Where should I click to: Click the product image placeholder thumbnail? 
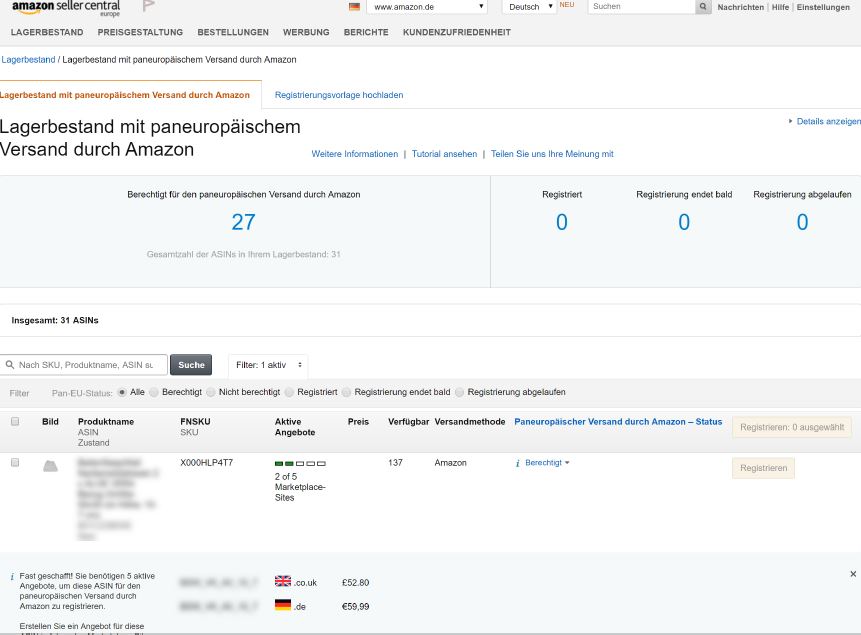coord(51,466)
